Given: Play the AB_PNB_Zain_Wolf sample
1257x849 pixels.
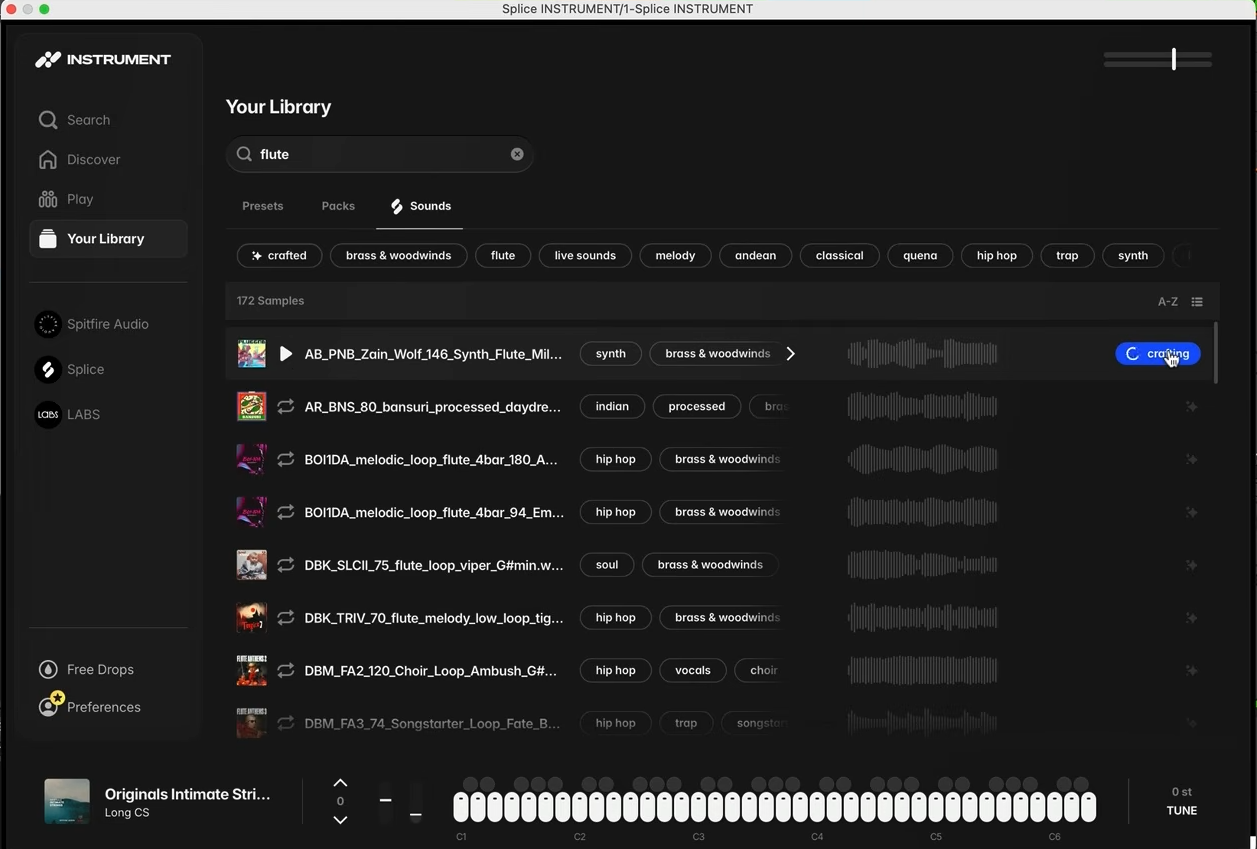Looking at the screenshot, I should click(286, 354).
